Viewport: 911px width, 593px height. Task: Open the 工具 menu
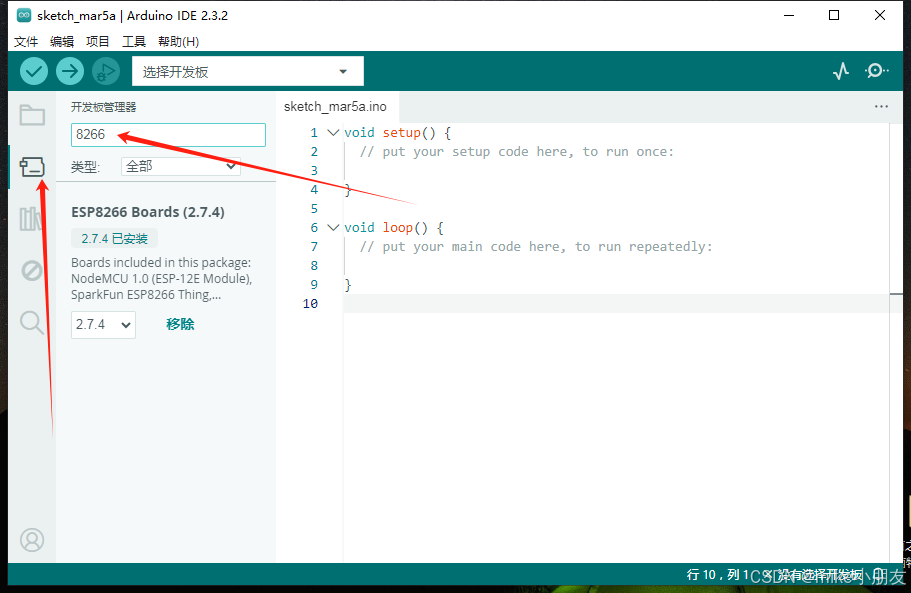134,42
